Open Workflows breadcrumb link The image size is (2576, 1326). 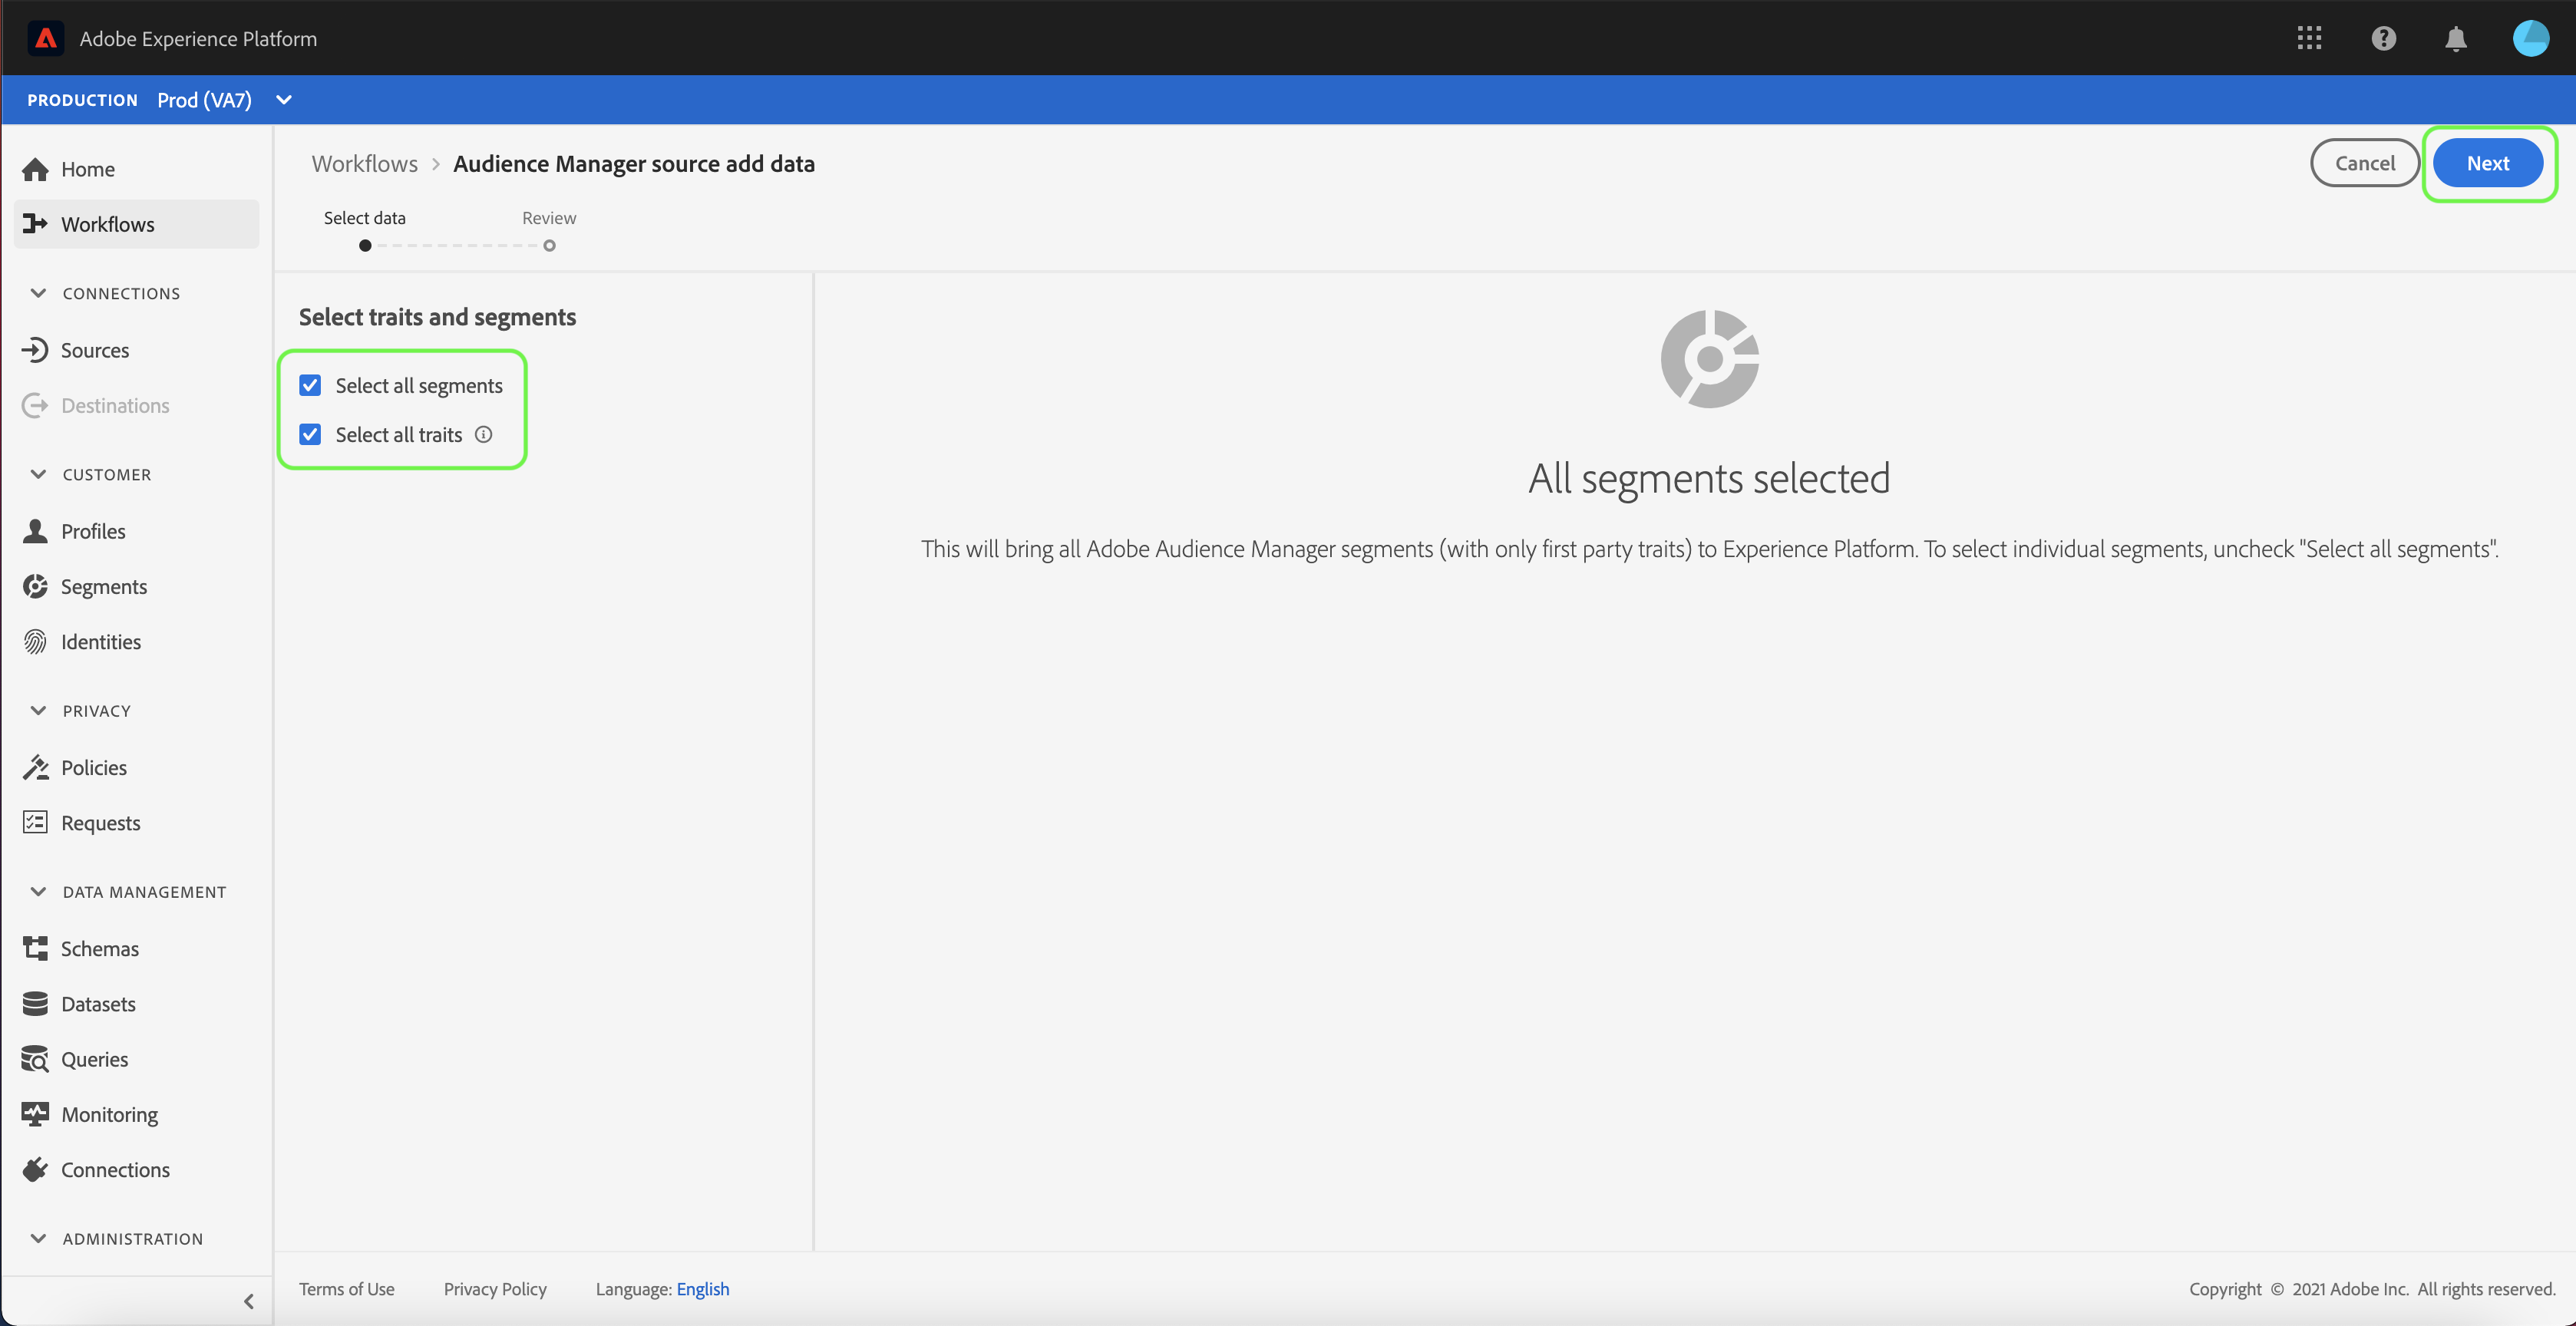[x=364, y=163]
